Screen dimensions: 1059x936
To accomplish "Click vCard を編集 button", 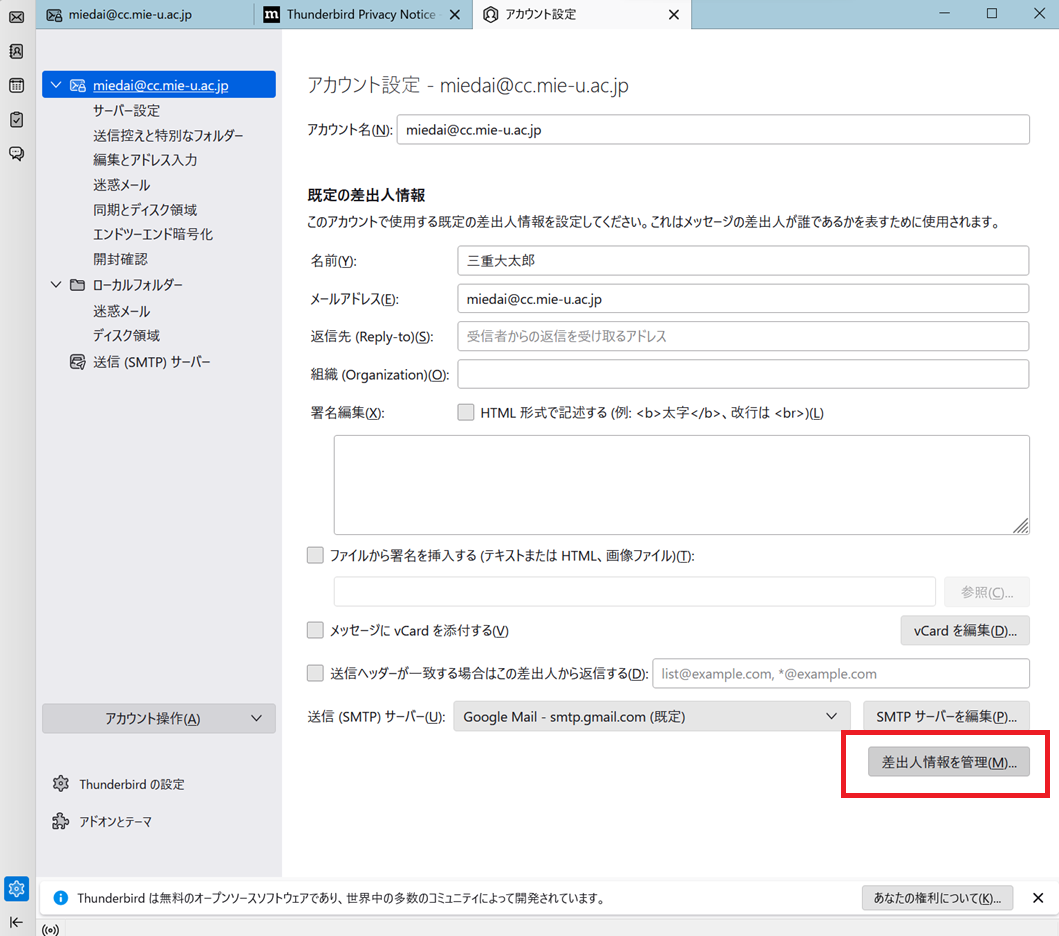I will pos(964,630).
